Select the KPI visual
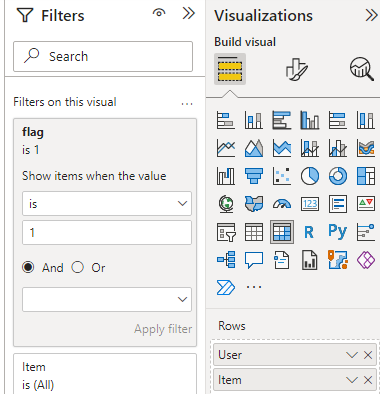This screenshot has height=394, width=380. (366, 204)
